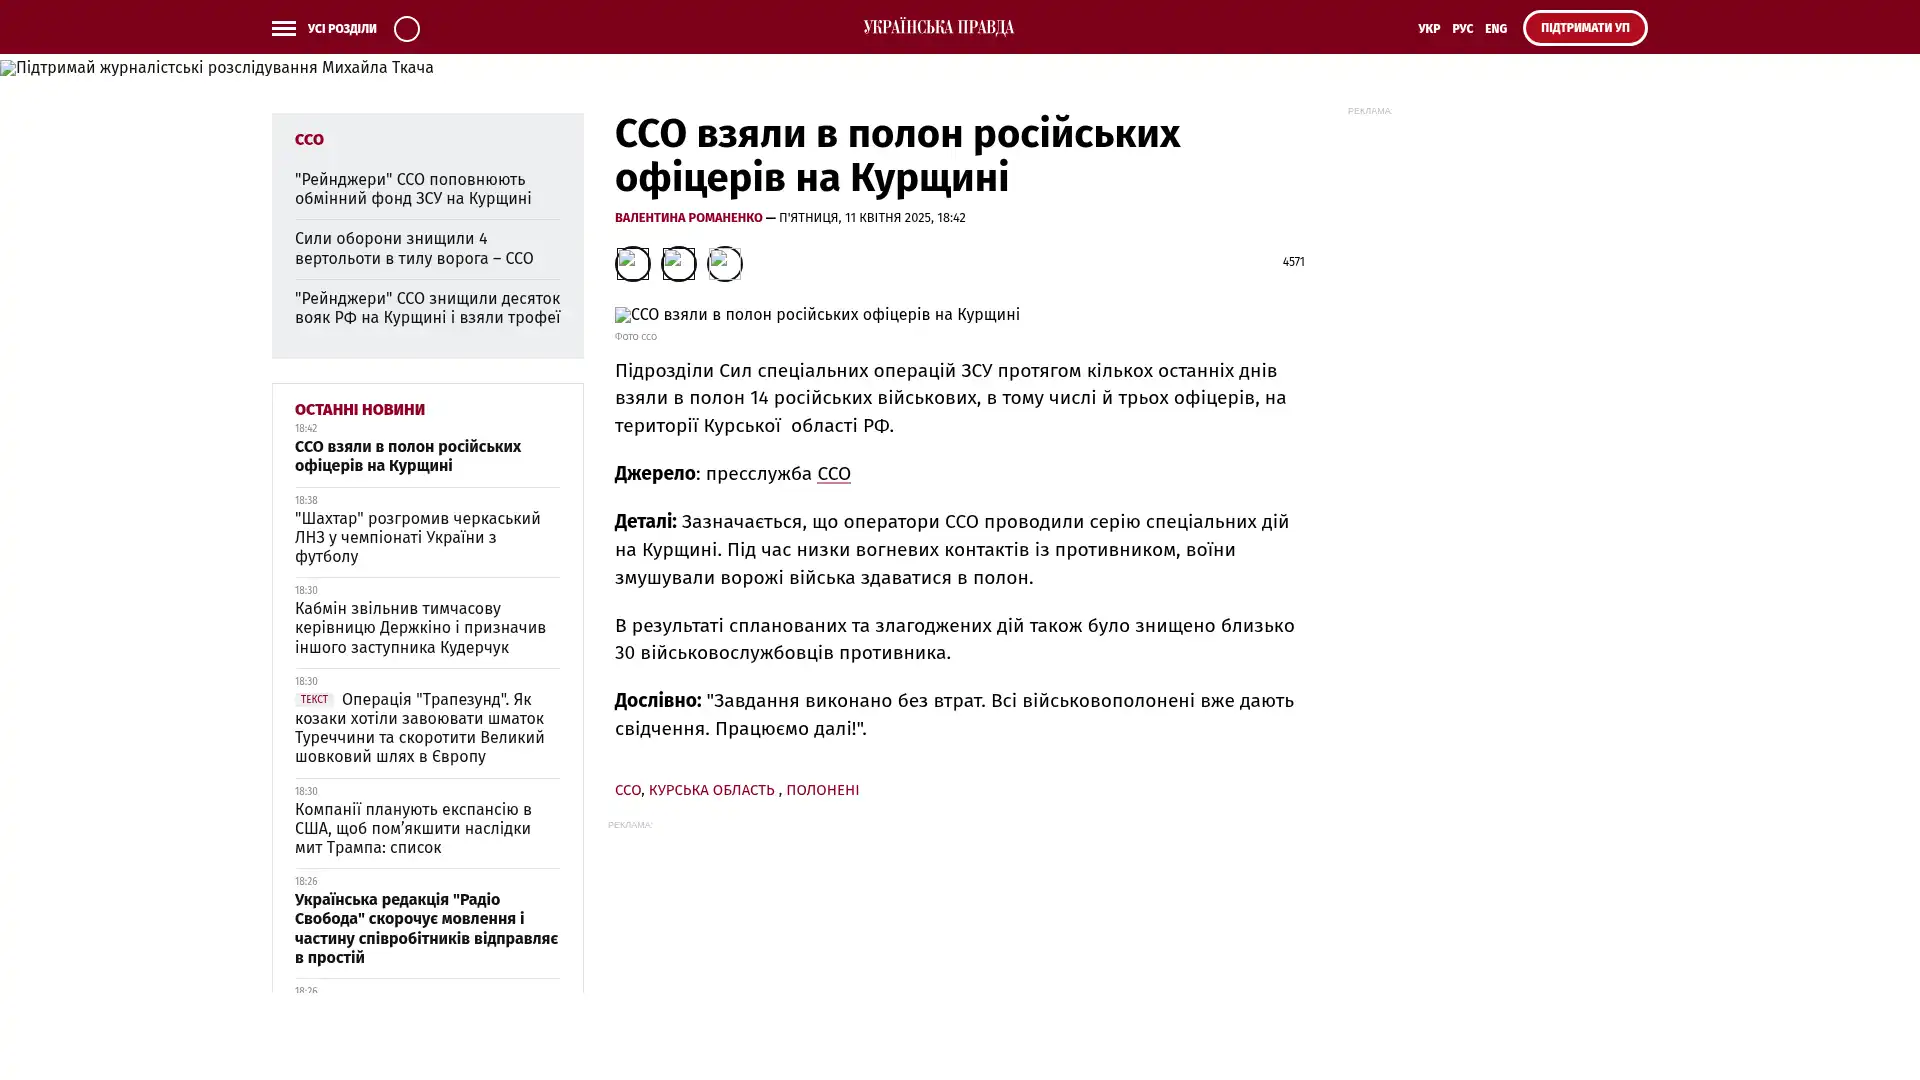Share article via third social icon
The image size is (1920, 1080).
coord(725,264)
